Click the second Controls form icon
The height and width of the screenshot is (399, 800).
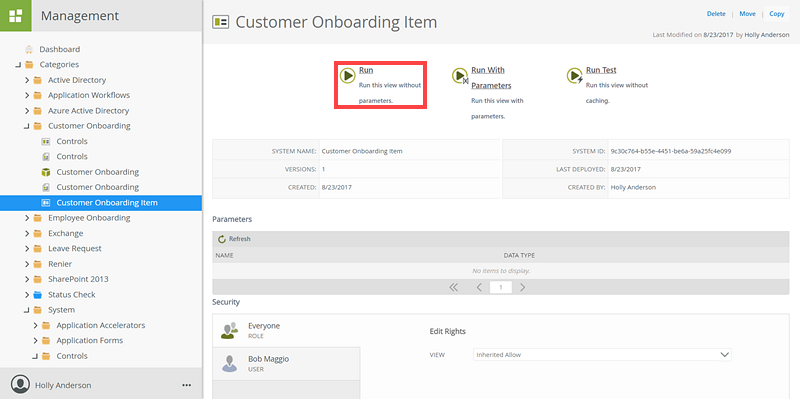tap(45, 157)
